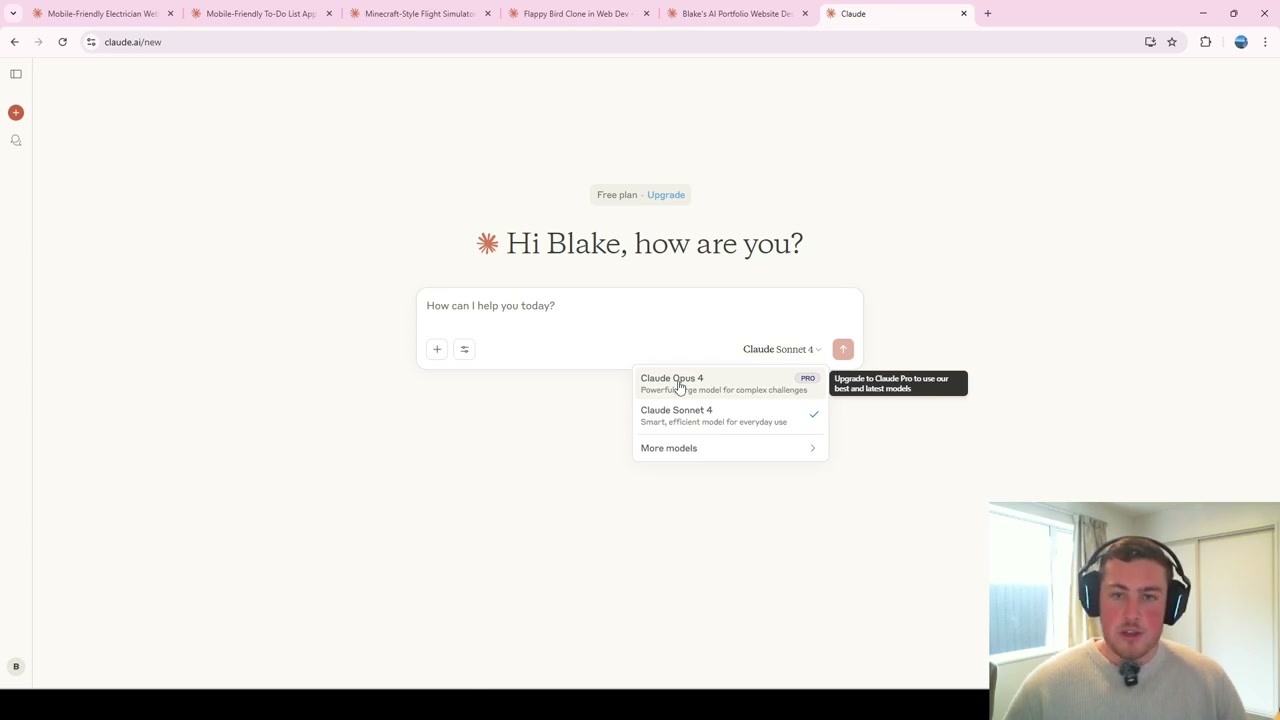Viewport: 1280px width, 720px height.
Task: Close Blake's AI Portfolio Website tab
Action: (x=805, y=14)
